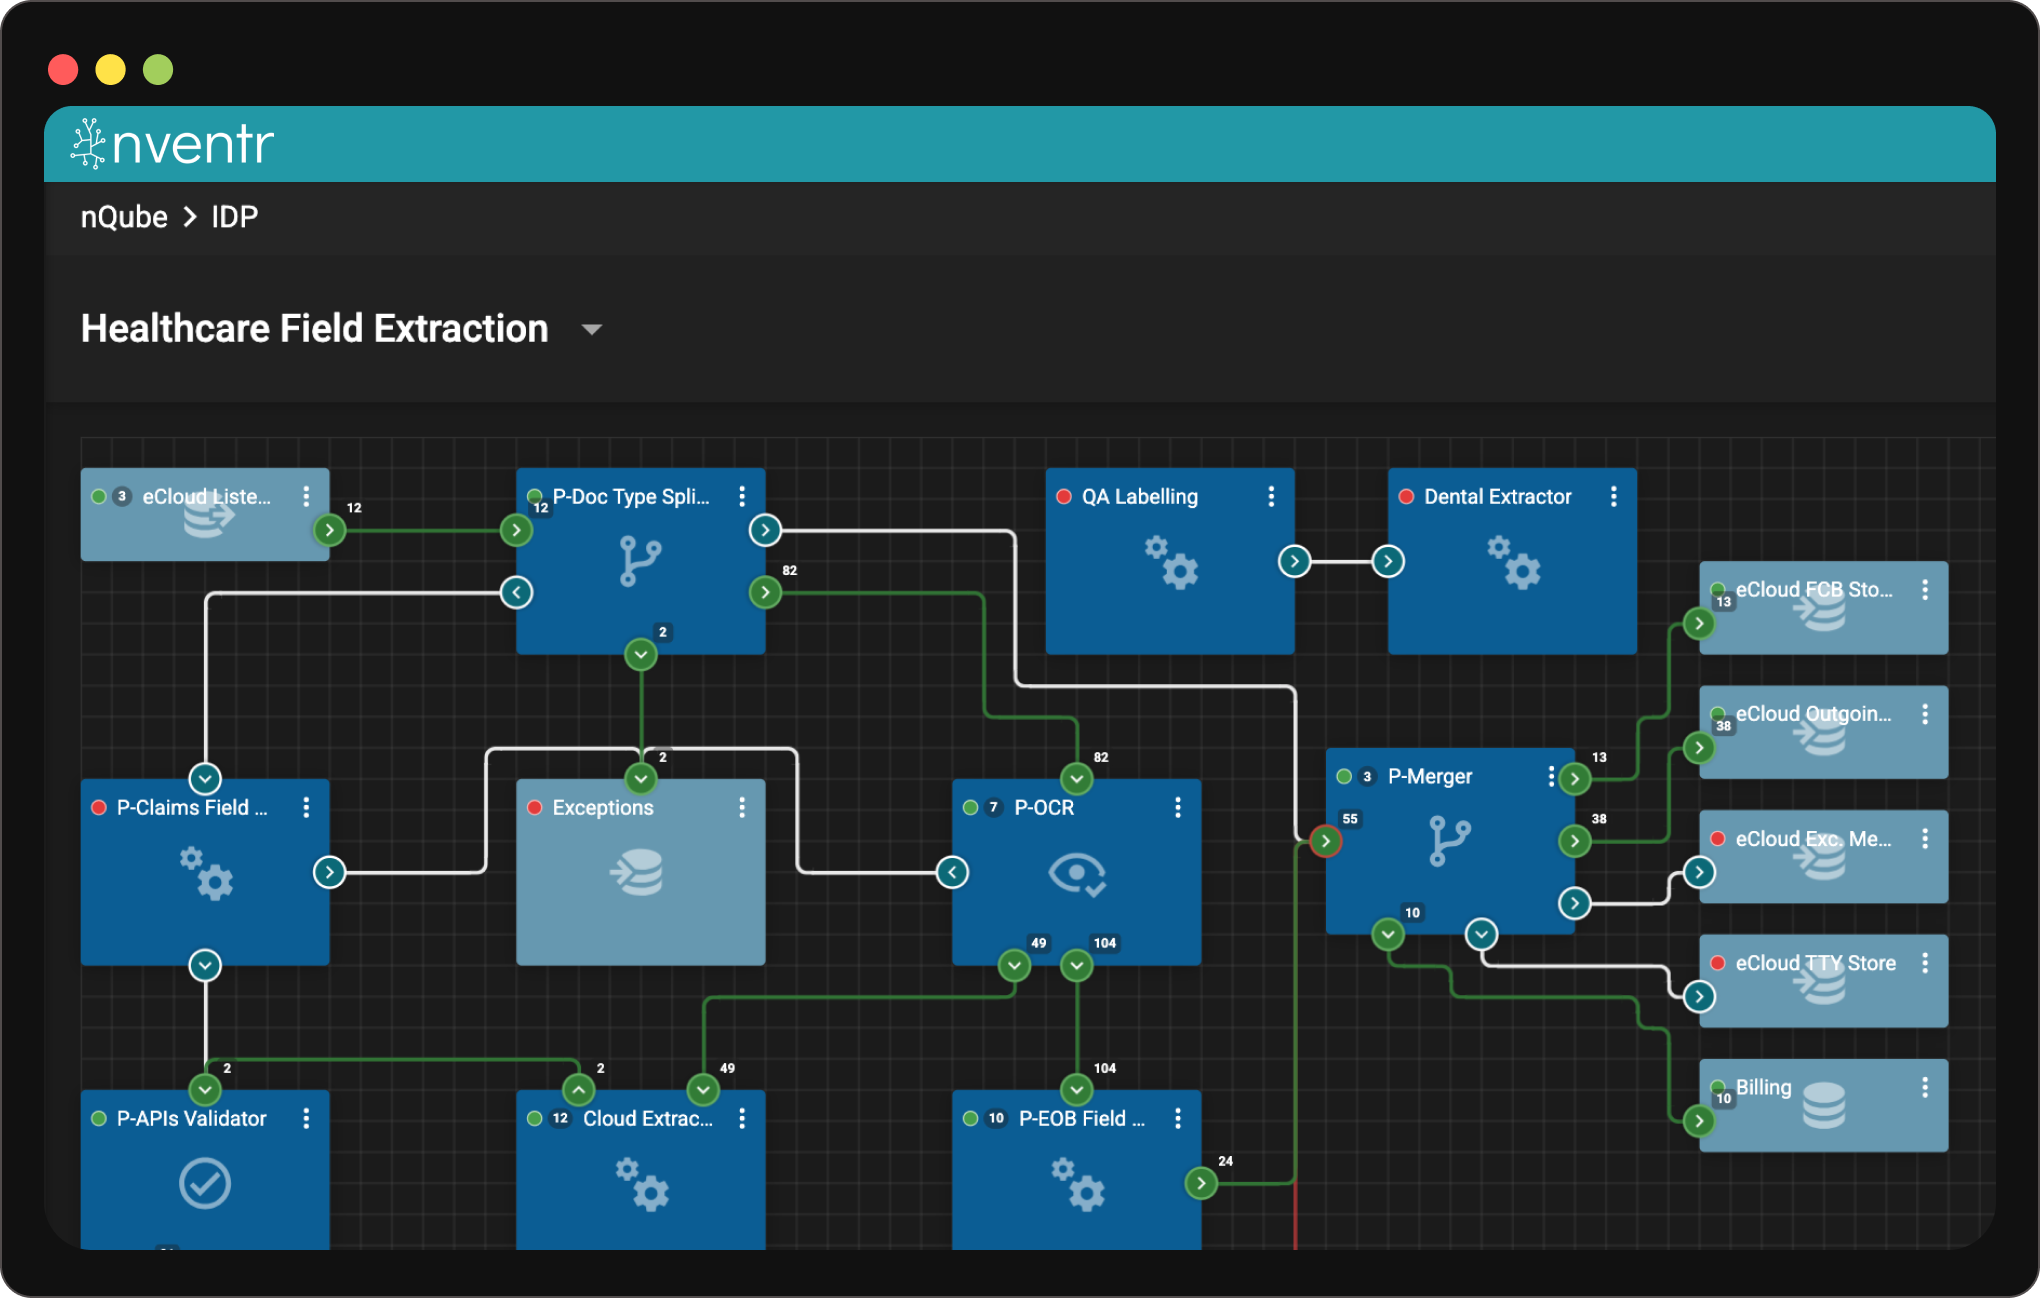Click the database icon in Billing node
The width and height of the screenshot is (2040, 1298).
coord(1824,1106)
